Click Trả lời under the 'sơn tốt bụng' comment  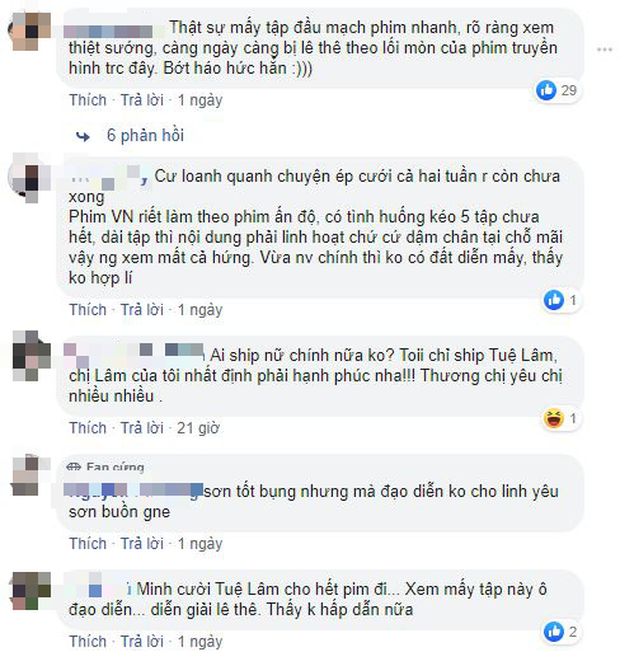[x=142, y=543]
